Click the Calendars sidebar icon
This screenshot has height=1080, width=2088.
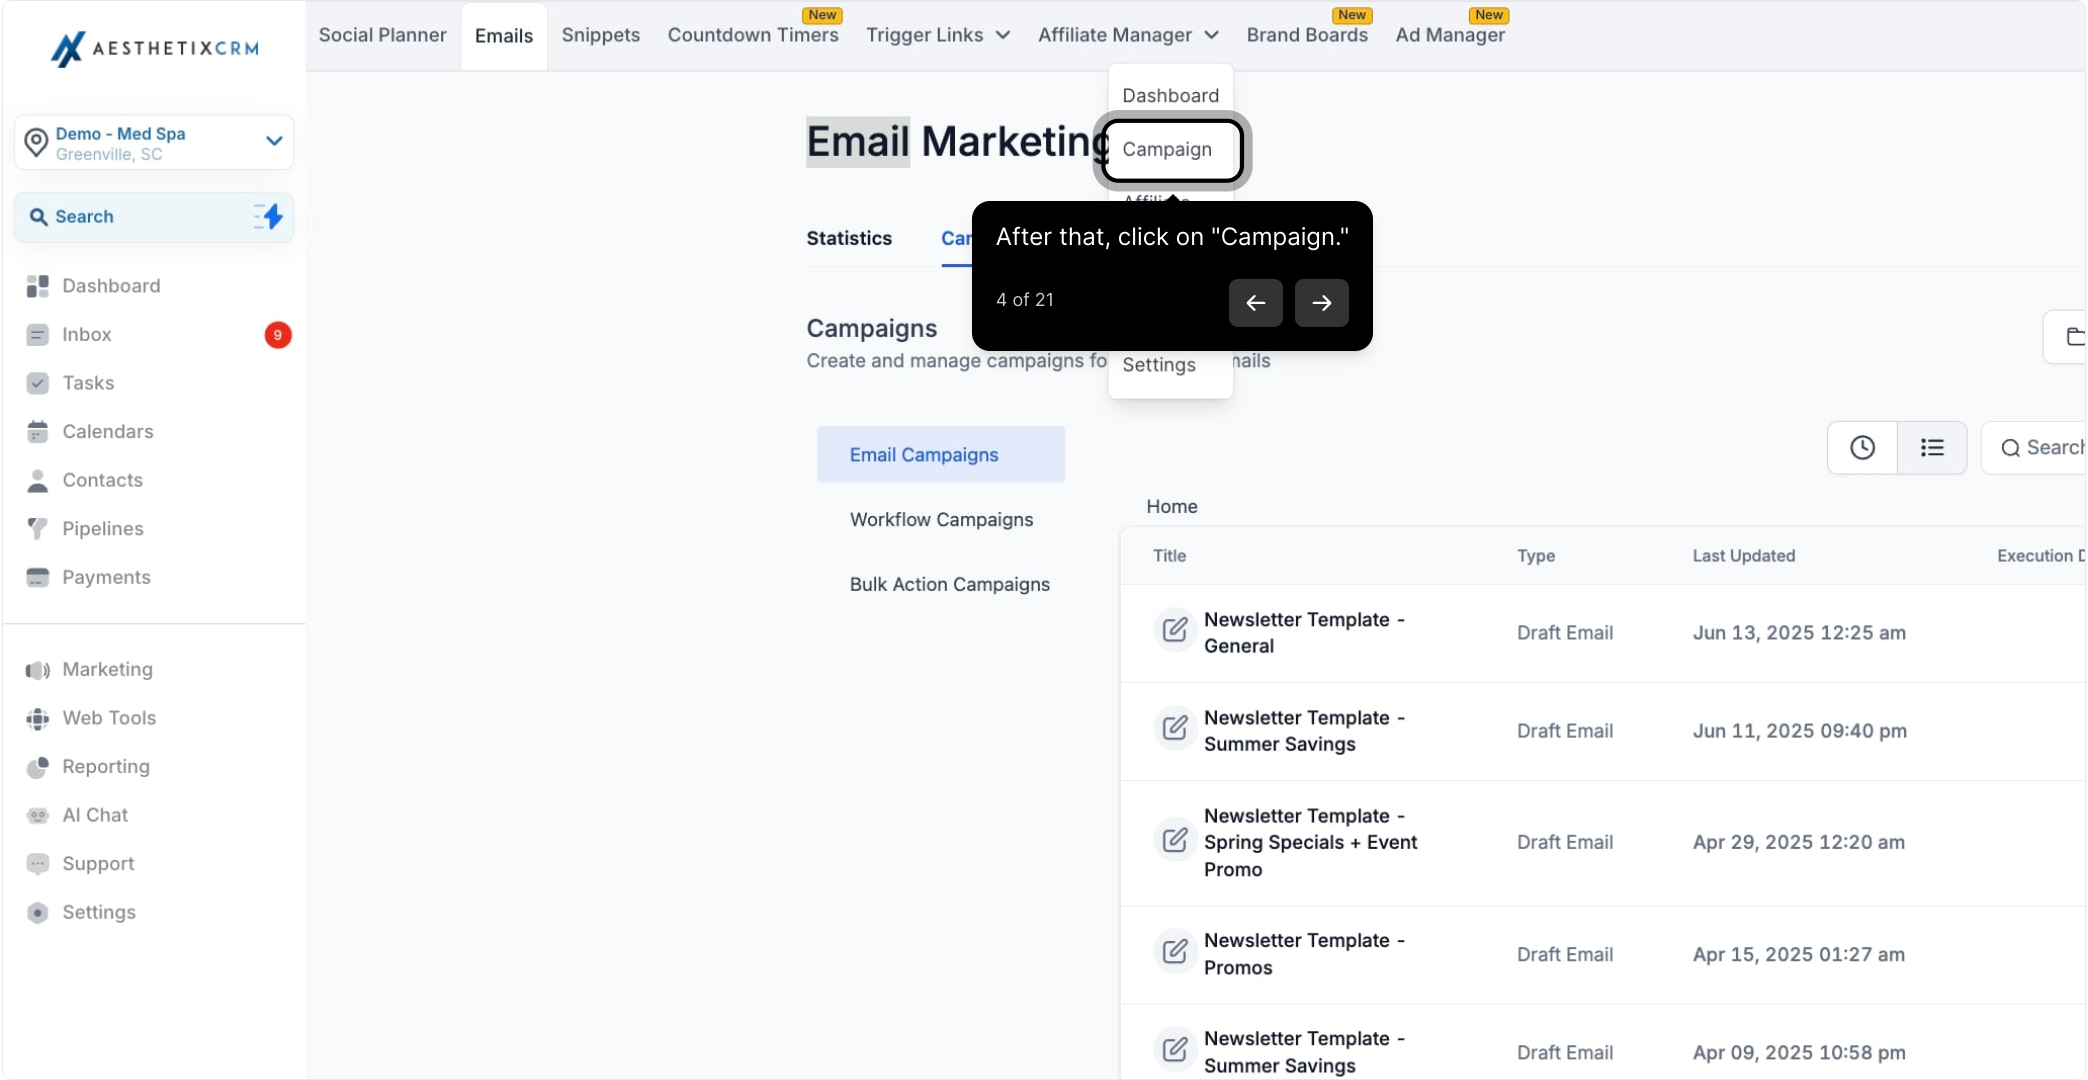click(38, 432)
